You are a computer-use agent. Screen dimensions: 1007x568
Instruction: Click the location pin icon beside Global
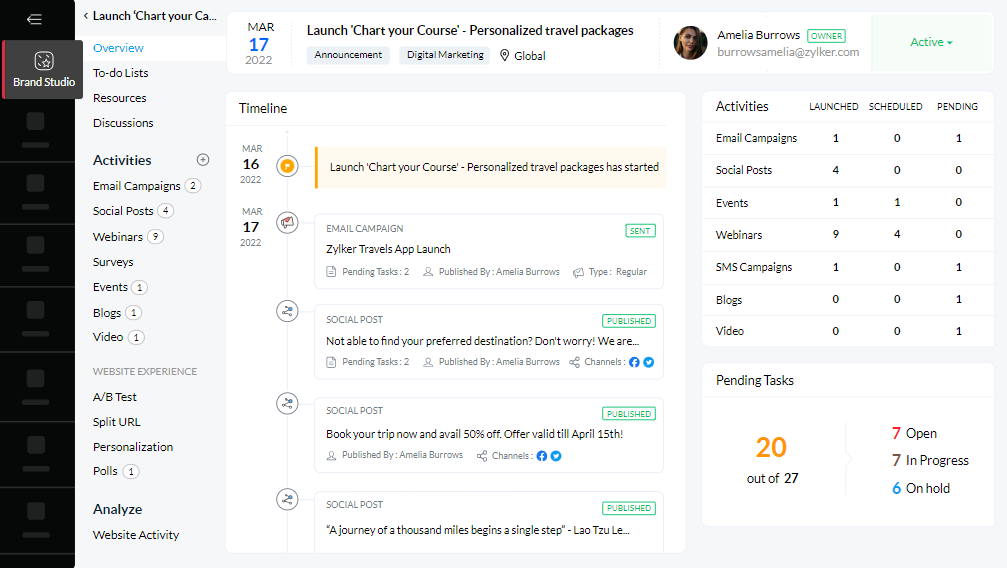click(x=505, y=56)
